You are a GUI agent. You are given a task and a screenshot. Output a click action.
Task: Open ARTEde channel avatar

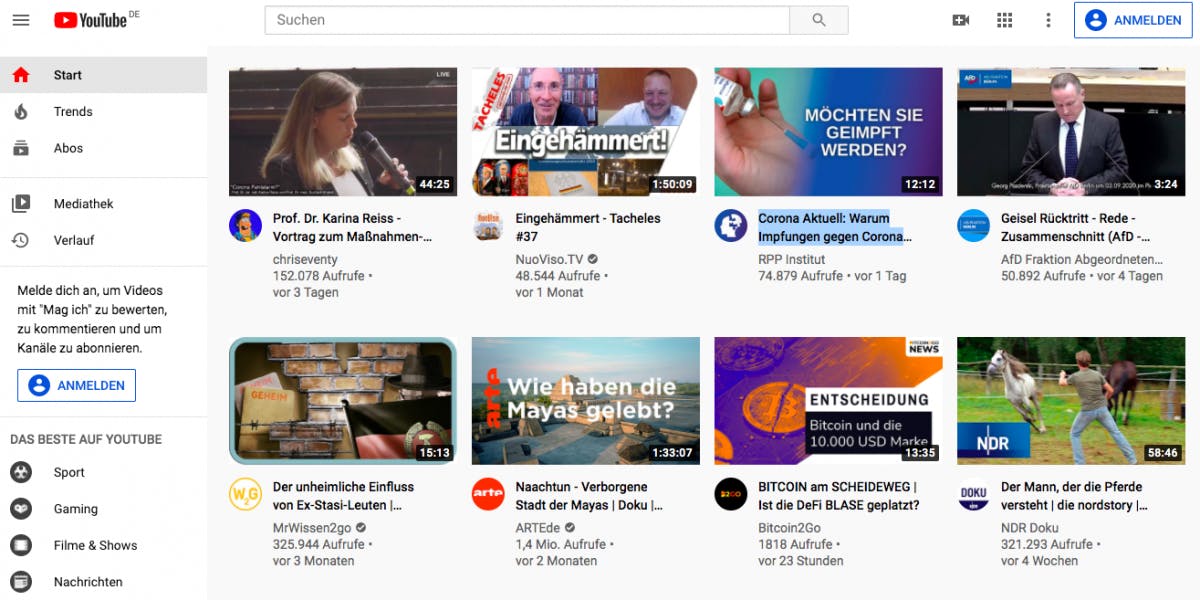point(488,495)
